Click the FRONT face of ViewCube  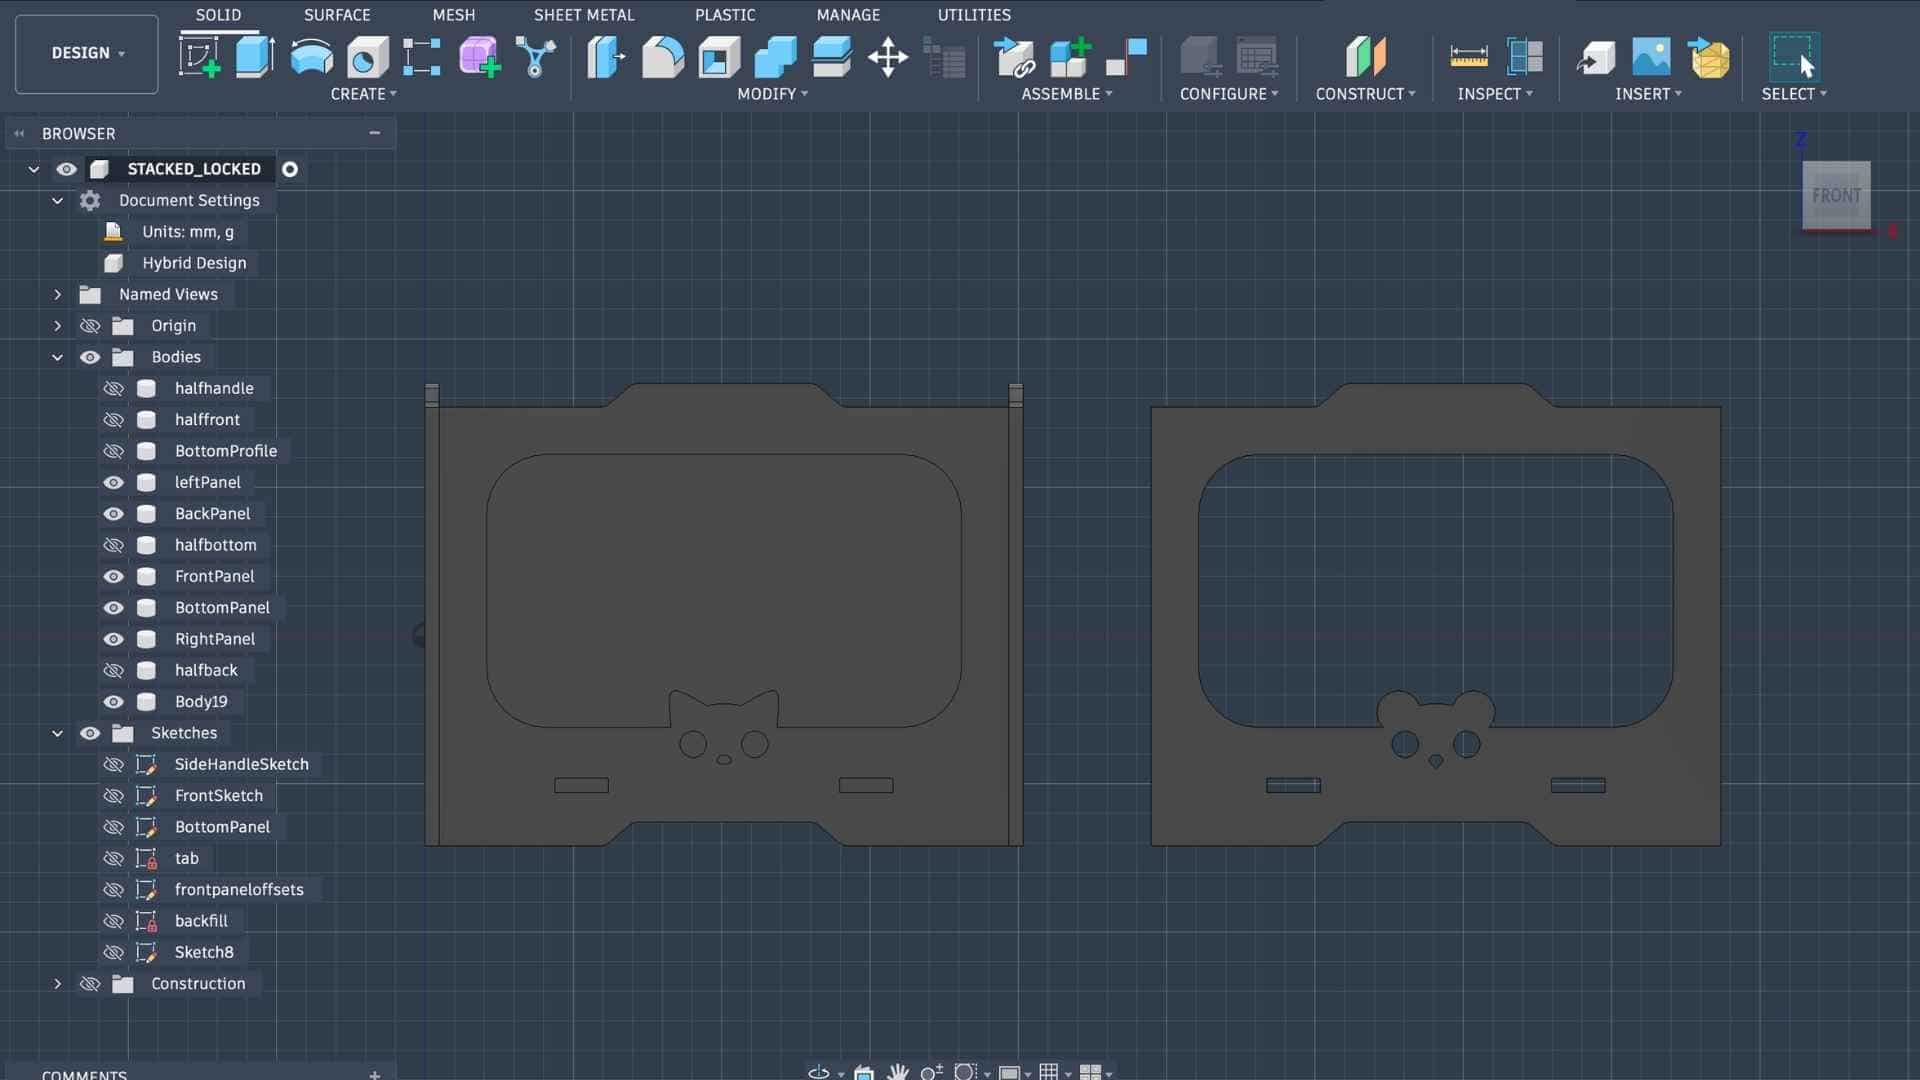pyautogui.click(x=1835, y=195)
